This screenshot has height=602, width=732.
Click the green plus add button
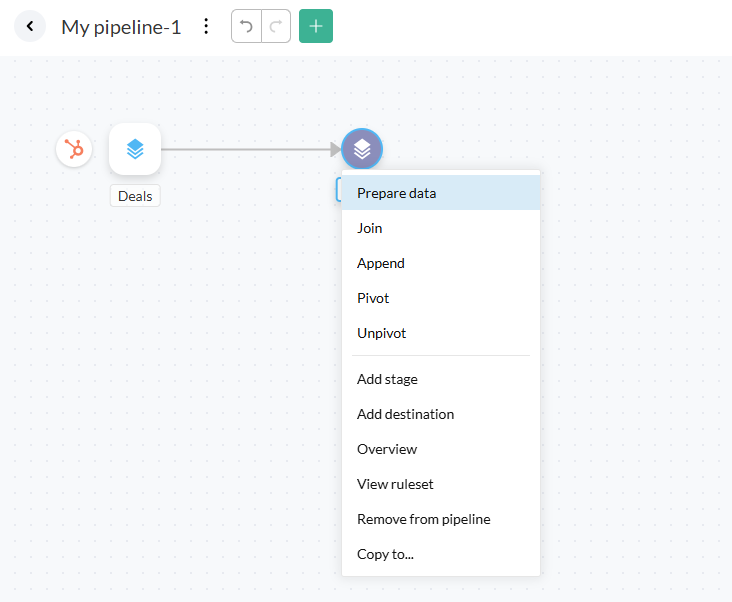tap(316, 26)
